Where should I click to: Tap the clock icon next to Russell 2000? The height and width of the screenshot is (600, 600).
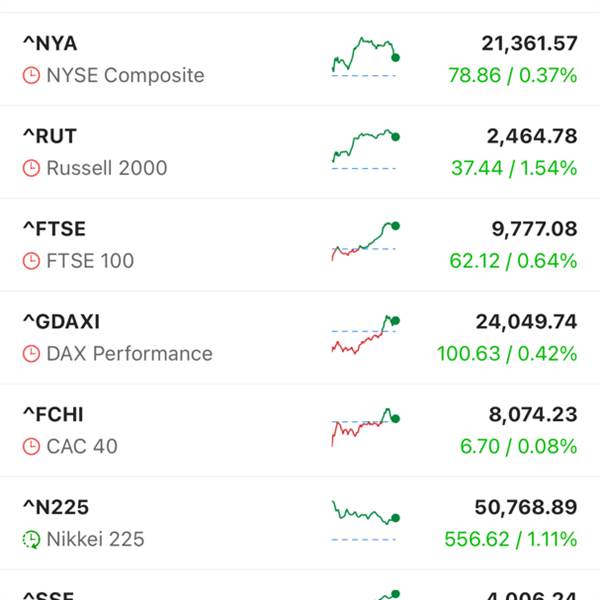tap(32, 169)
